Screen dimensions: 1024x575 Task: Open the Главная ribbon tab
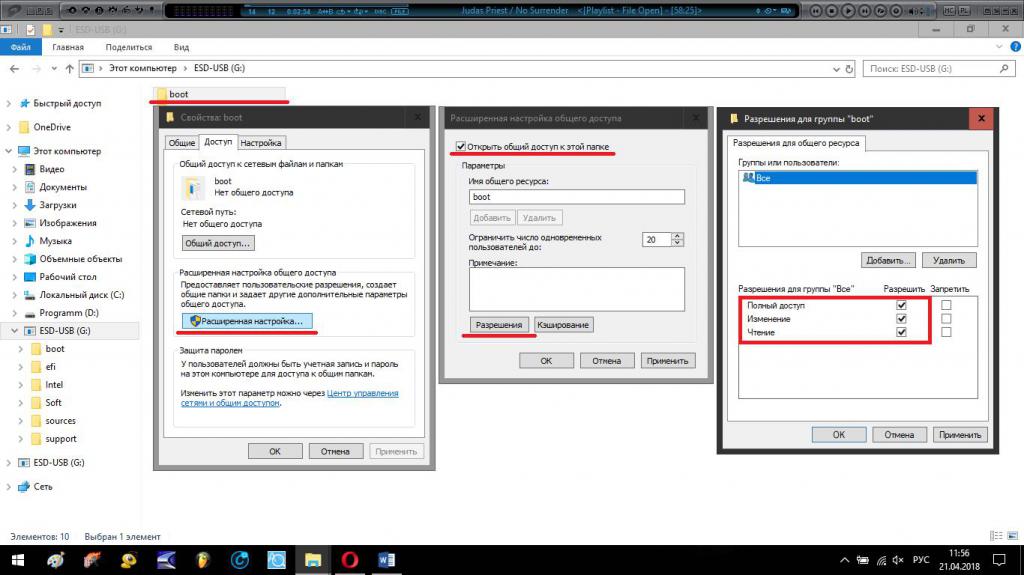tap(68, 47)
